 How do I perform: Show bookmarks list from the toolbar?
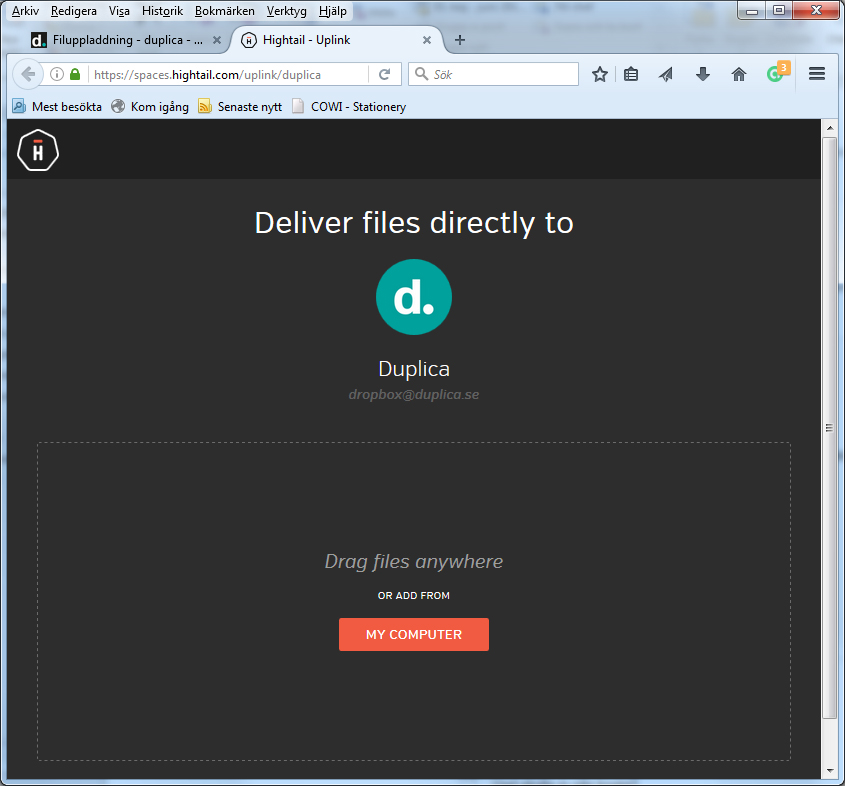point(631,74)
